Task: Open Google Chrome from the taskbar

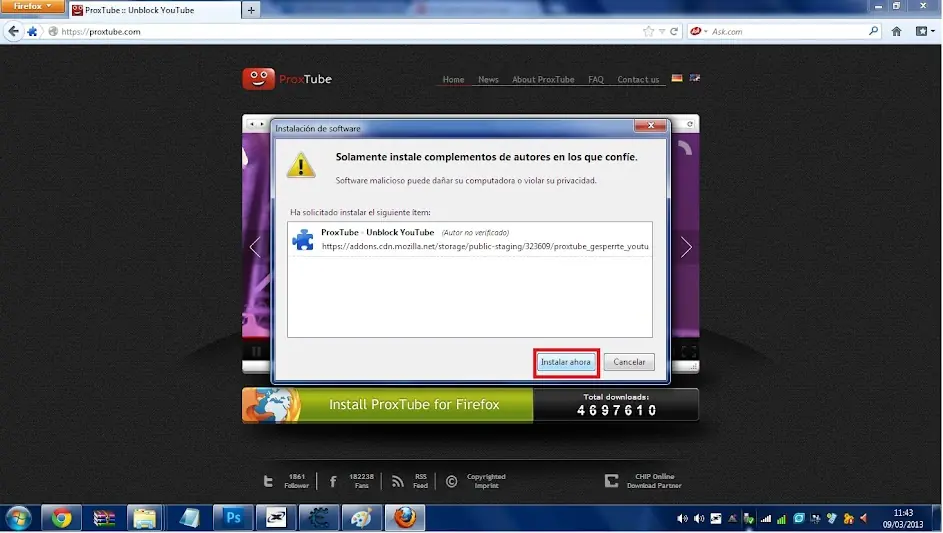Action: (x=61, y=518)
